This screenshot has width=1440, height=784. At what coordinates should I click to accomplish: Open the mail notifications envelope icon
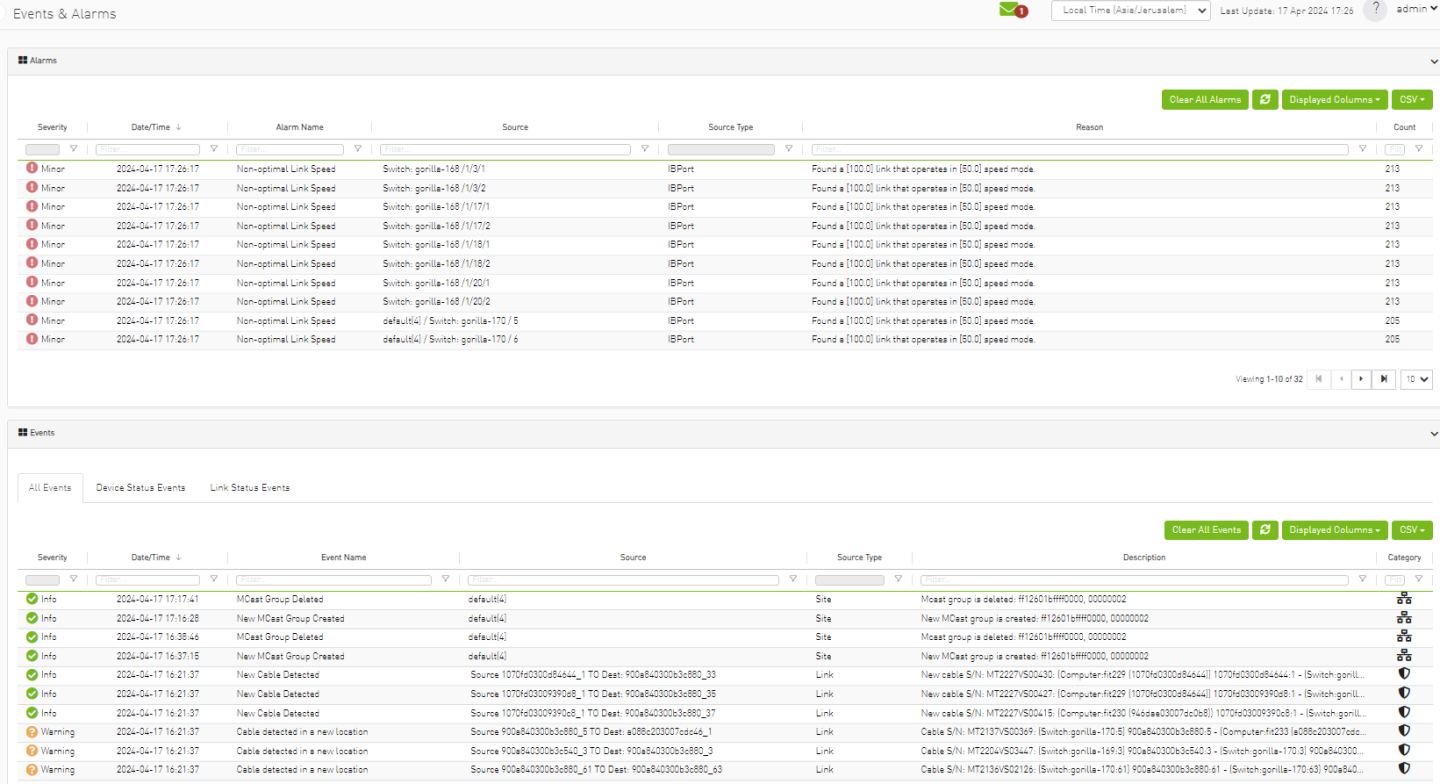pos(1011,10)
